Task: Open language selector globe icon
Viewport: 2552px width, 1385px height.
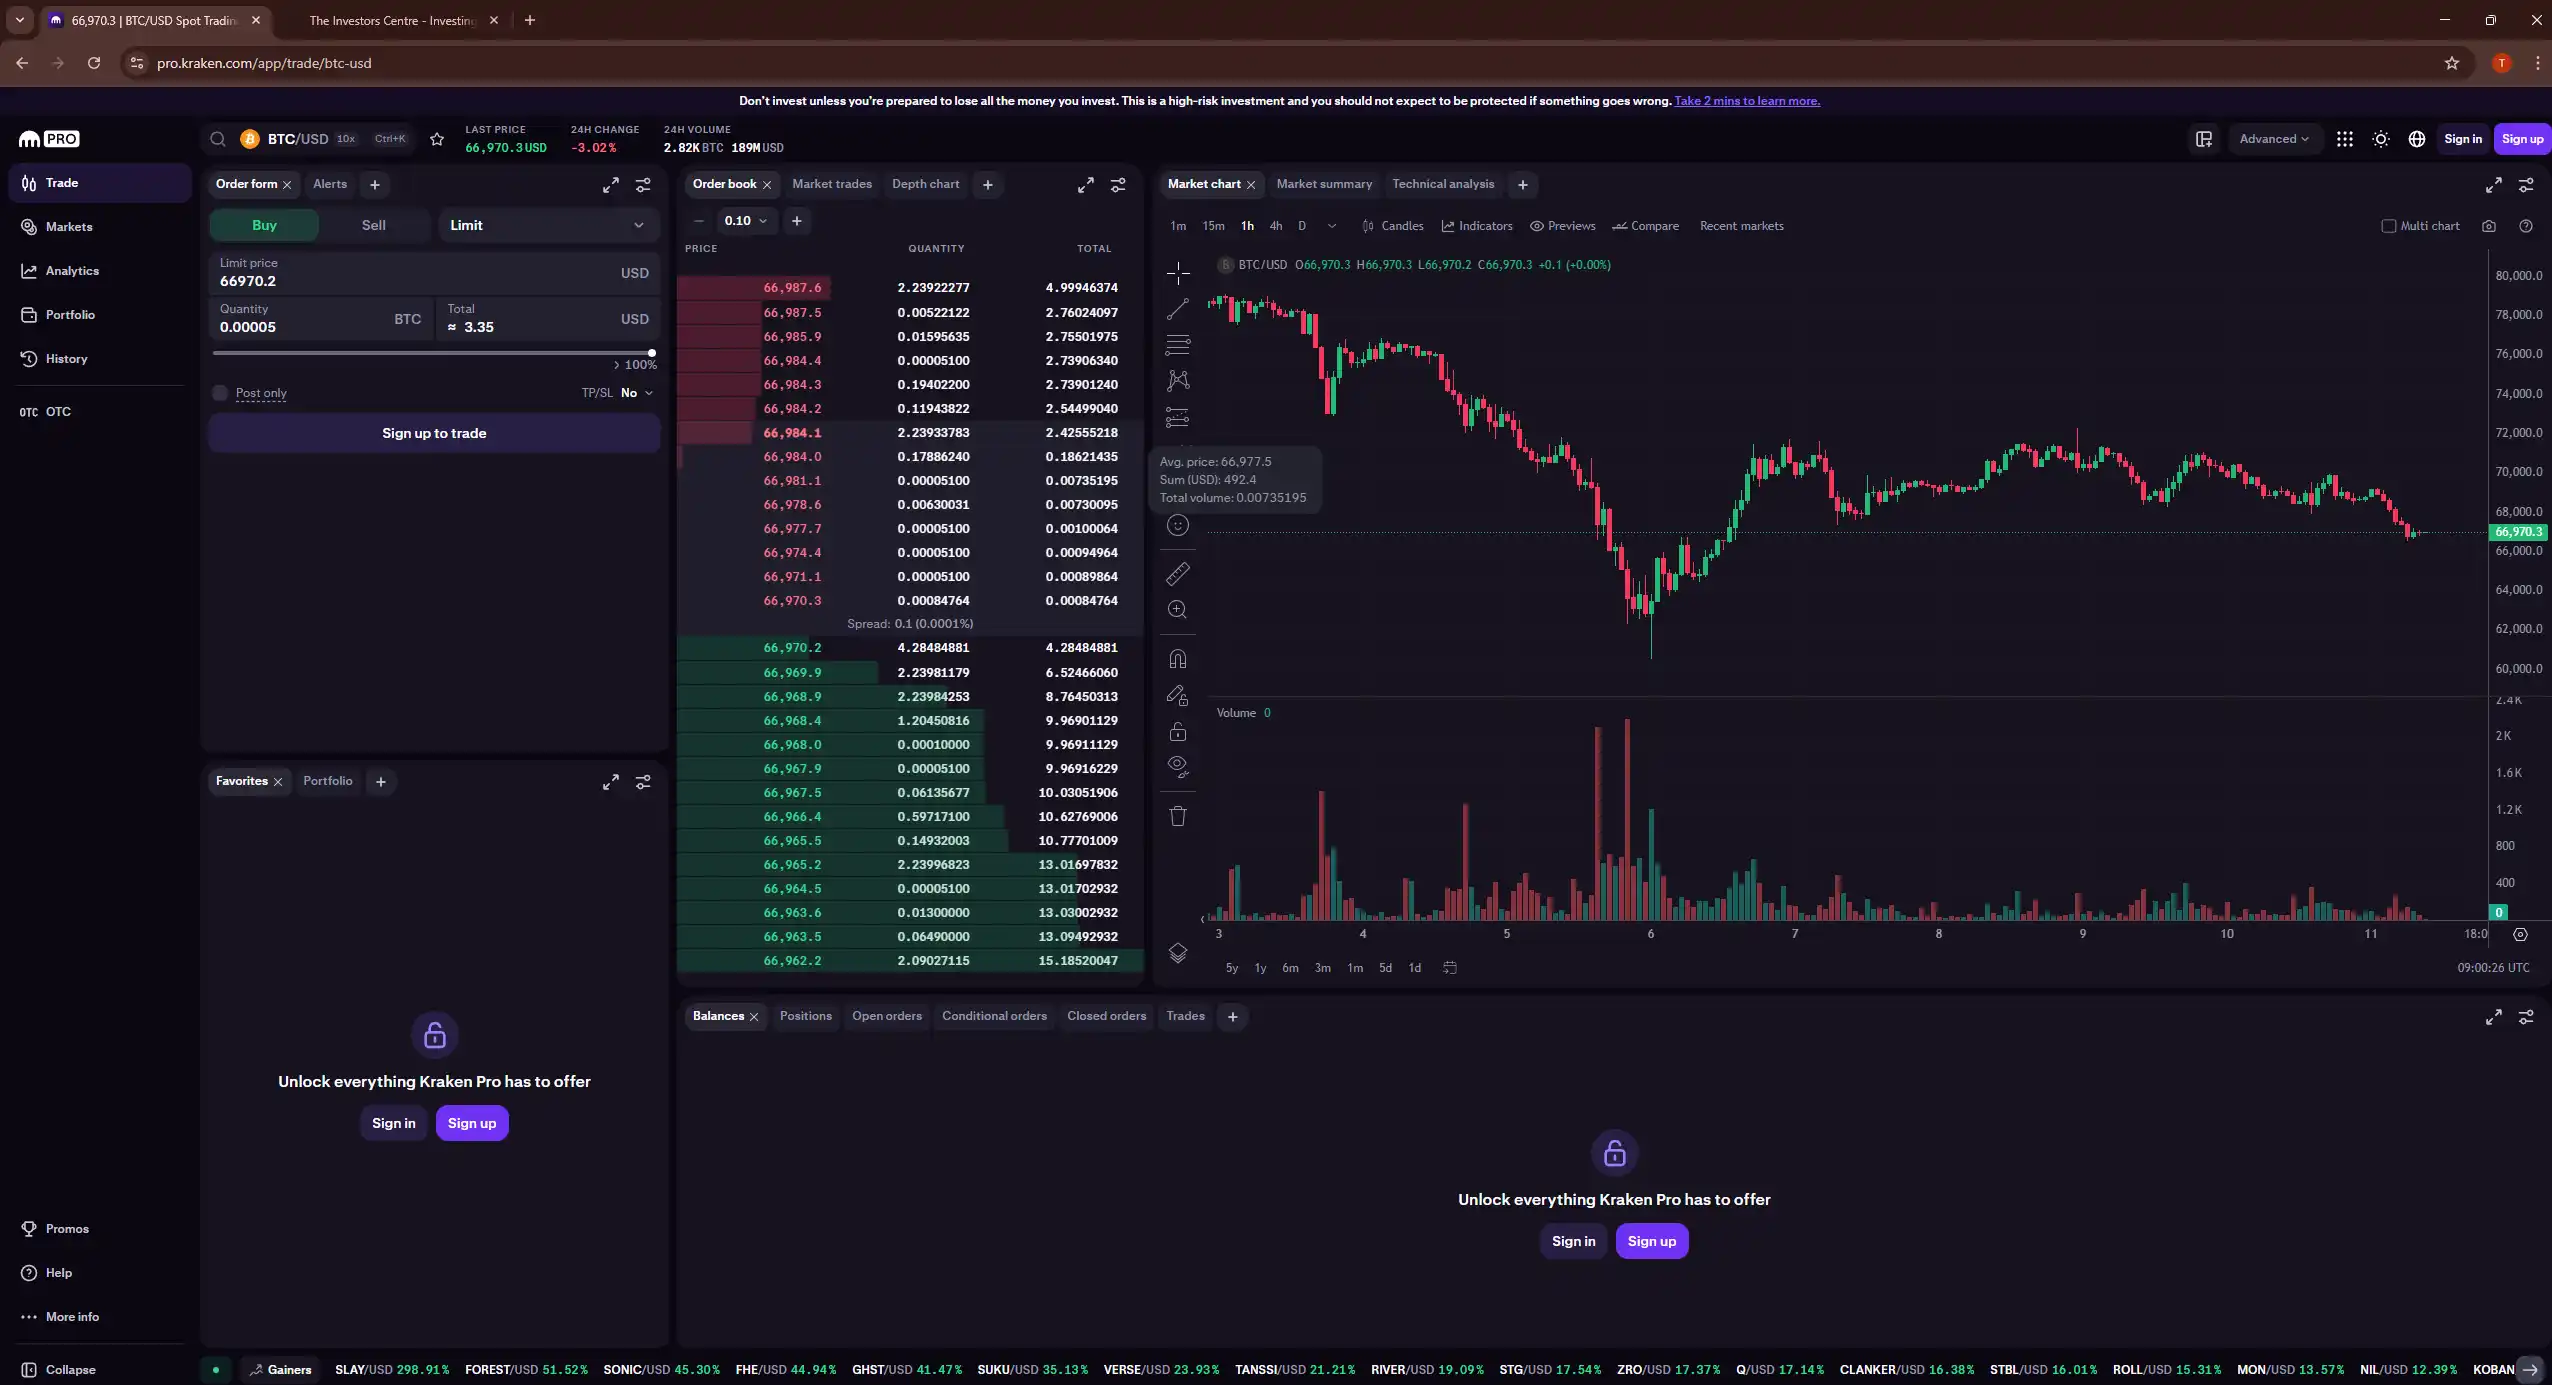Action: click(2417, 139)
